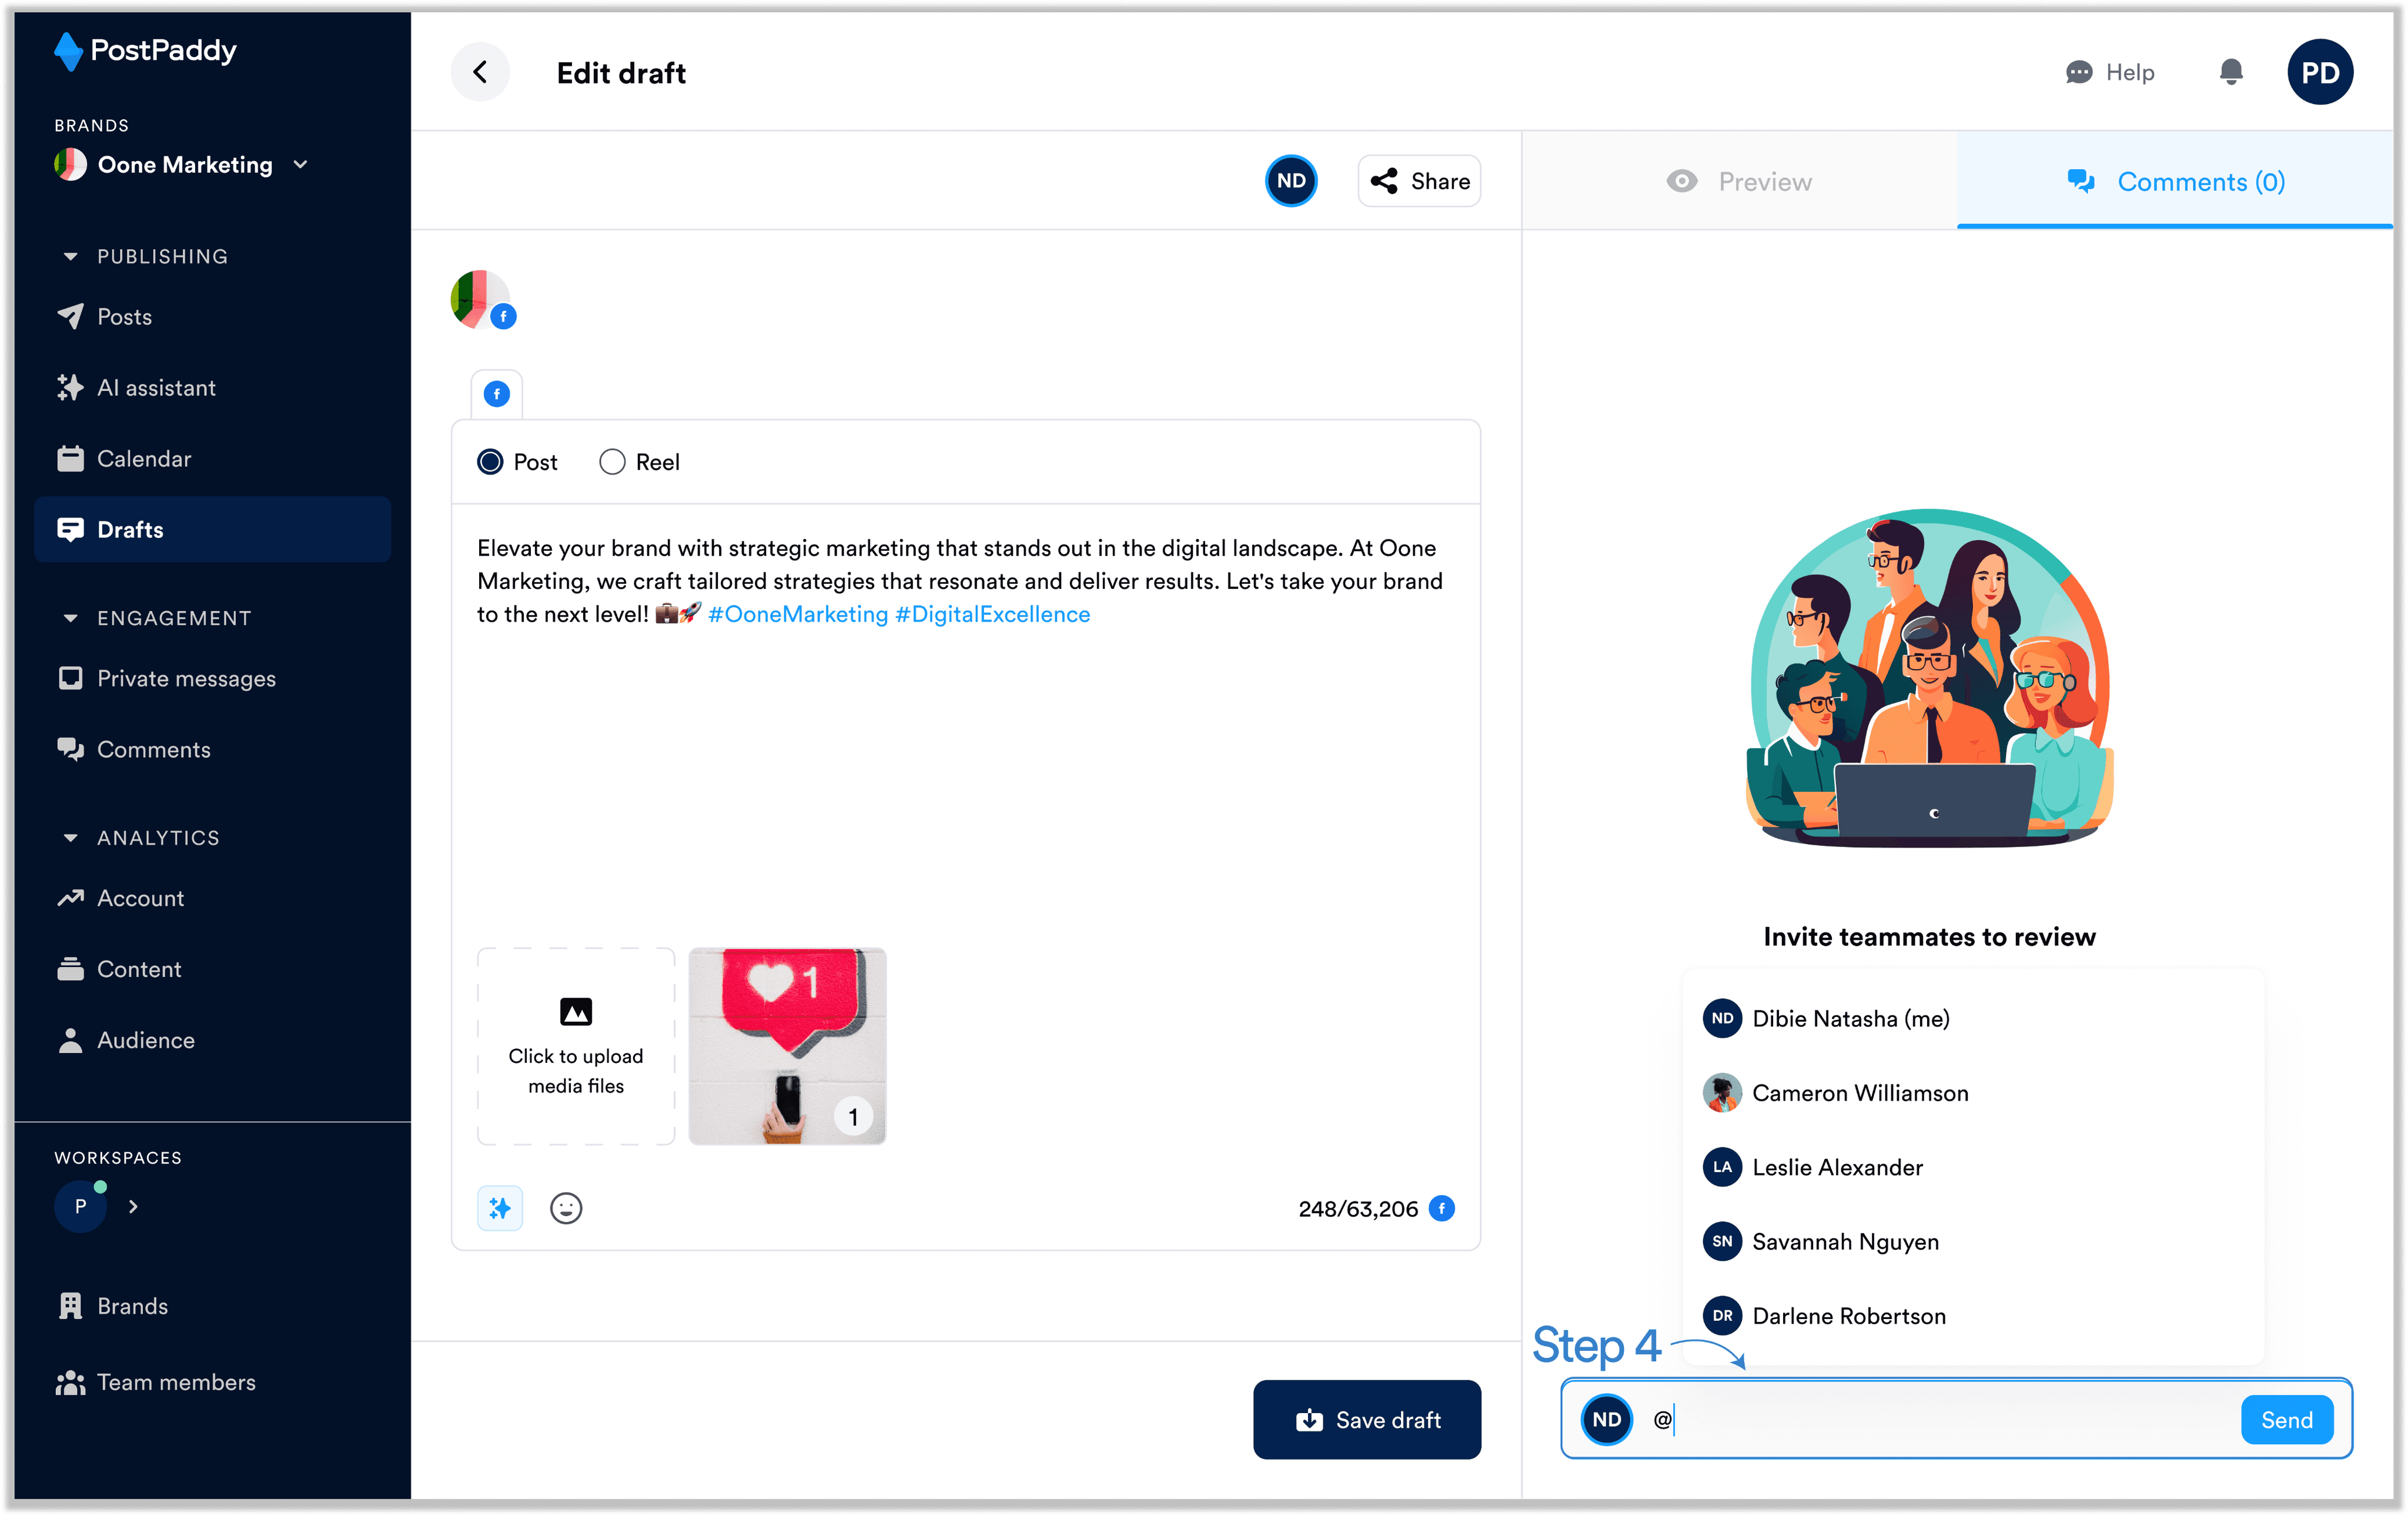Switch to the Preview tab
The image size is (2408, 1516).
click(x=1739, y=182)
